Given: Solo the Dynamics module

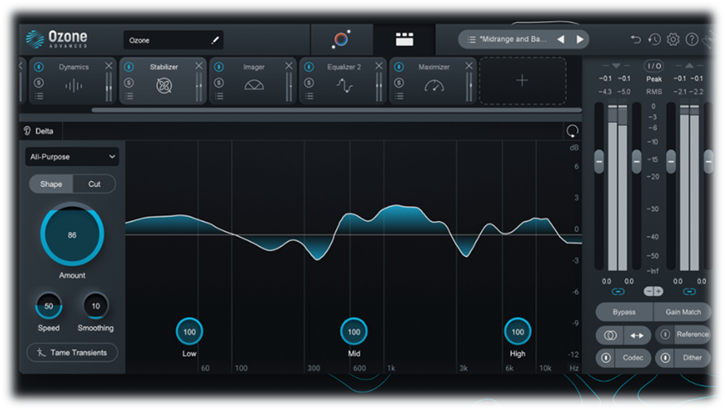Looking at the screenshot, I should pyautogui.click(x=39, y=83).
